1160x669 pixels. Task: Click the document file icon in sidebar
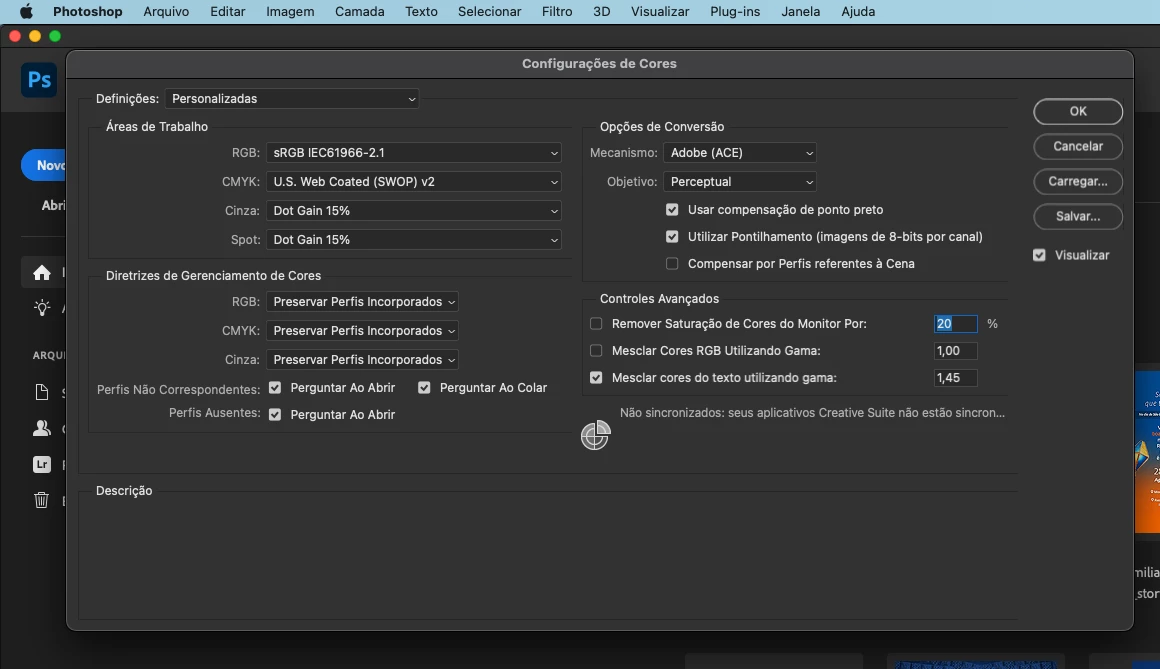pos(41,392)
